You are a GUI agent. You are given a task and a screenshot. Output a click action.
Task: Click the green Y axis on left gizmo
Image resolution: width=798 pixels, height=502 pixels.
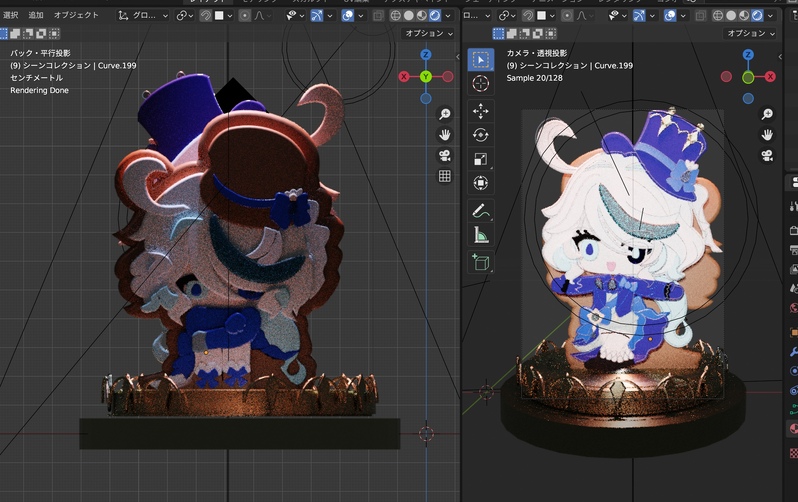coord(426,77)
